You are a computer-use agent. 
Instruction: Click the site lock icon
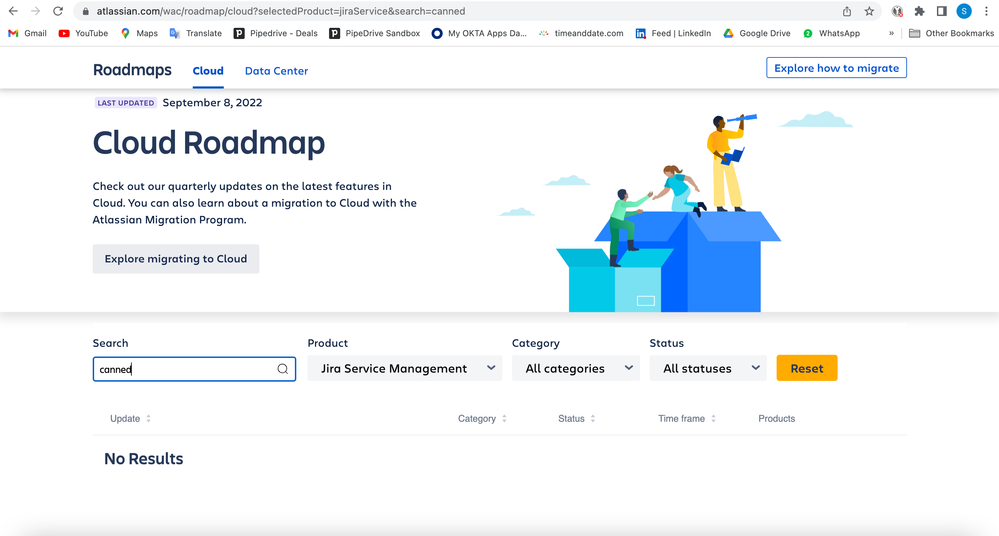[85, 11]
